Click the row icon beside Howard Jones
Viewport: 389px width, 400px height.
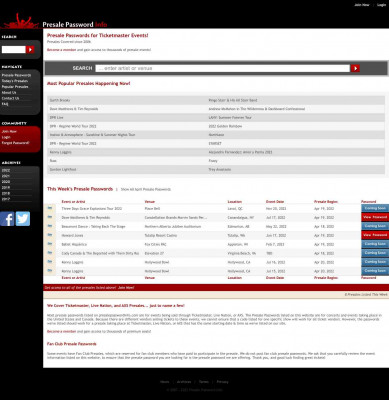click(x=50, y=235)
